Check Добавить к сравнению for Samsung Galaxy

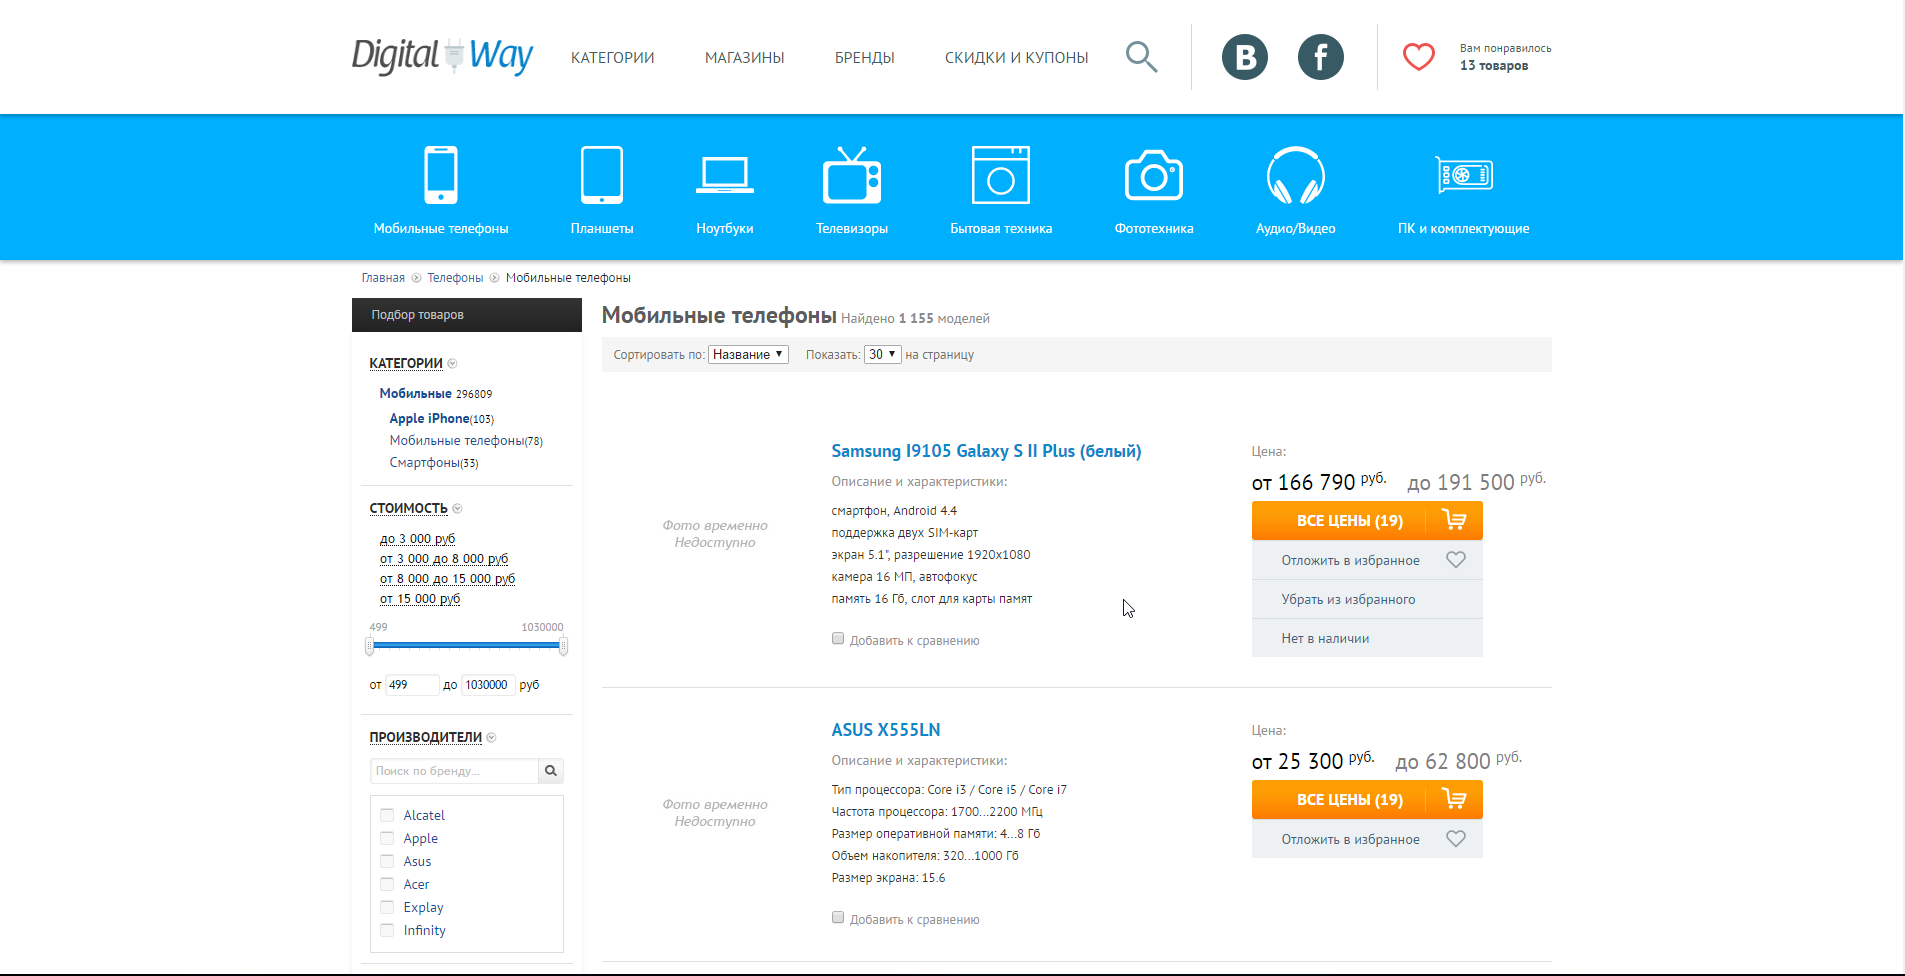(x=838, y=638)
